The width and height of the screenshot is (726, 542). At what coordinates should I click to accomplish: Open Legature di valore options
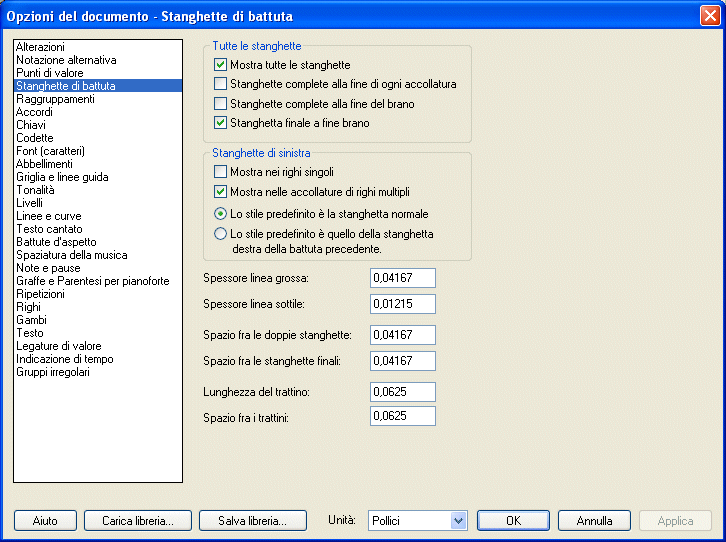(x=98, y=346)
